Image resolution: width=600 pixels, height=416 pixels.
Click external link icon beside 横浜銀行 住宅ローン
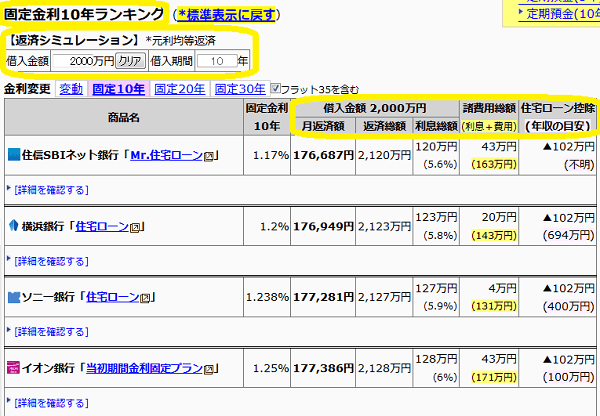coord(135,227)
